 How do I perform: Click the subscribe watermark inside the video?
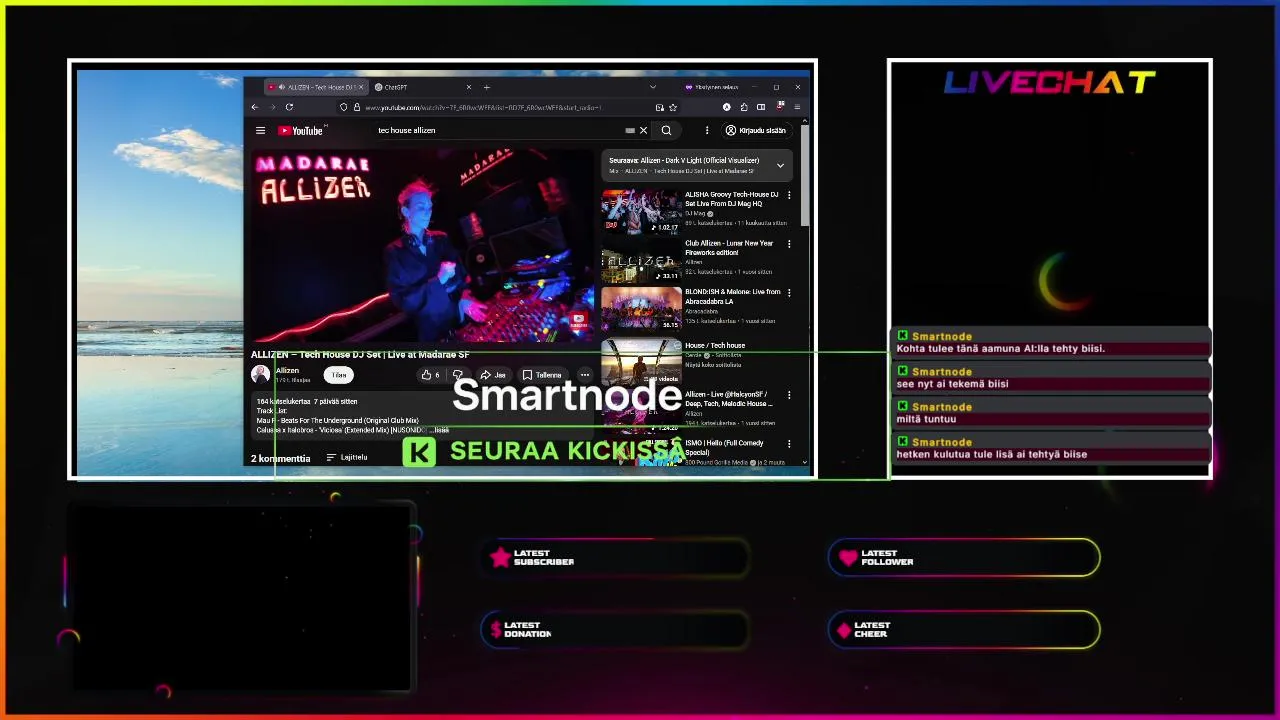click(578, 321)
